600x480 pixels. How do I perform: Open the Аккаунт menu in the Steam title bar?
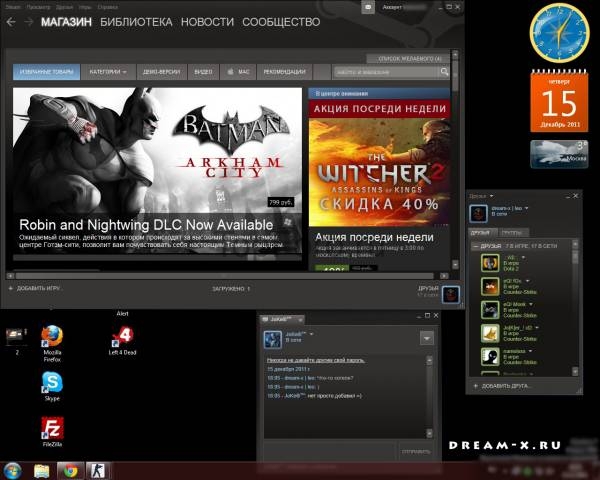[x=392, y=7]
